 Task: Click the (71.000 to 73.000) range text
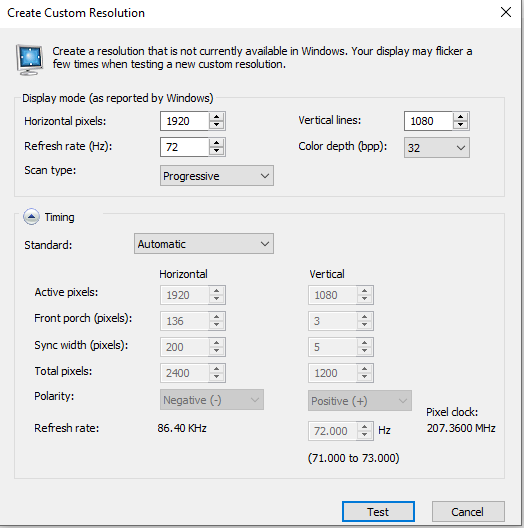[354, 458]
